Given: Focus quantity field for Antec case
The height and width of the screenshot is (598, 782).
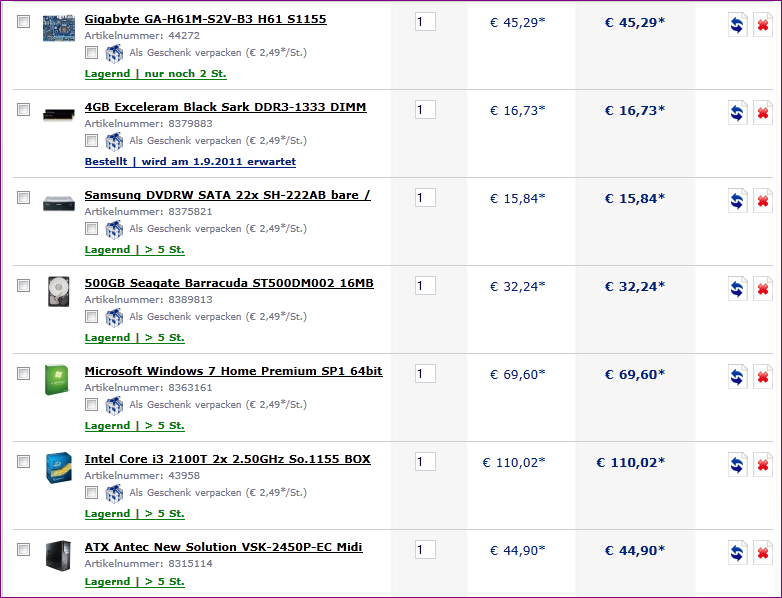Looking at the screenshot, I should click(425, 550).
